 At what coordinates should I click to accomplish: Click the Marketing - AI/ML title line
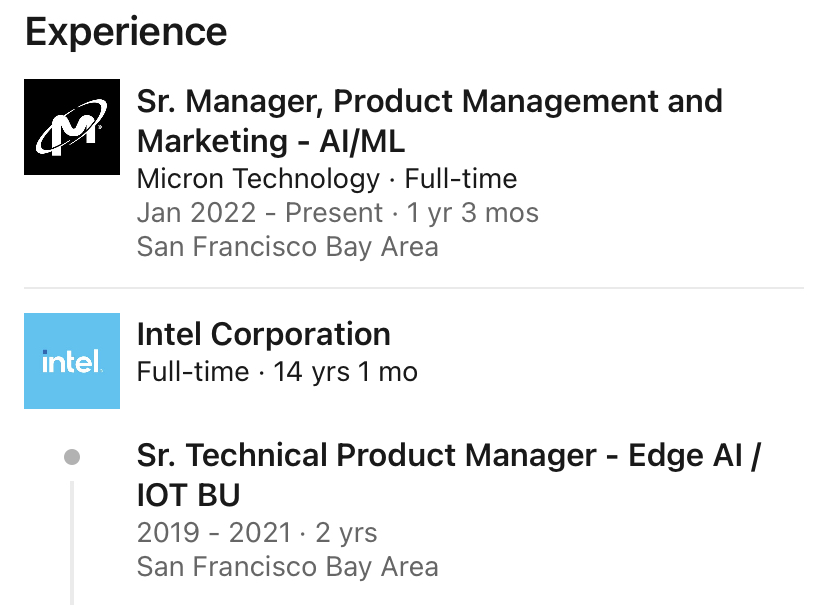click(271, 141)
